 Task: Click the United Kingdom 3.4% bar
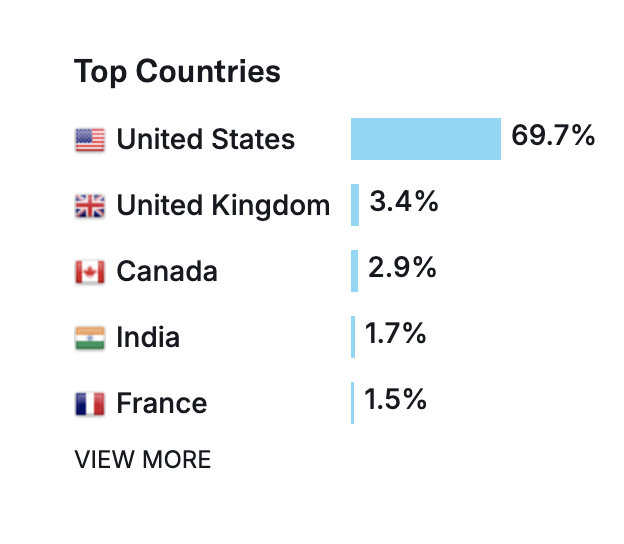tap(355, 205)
